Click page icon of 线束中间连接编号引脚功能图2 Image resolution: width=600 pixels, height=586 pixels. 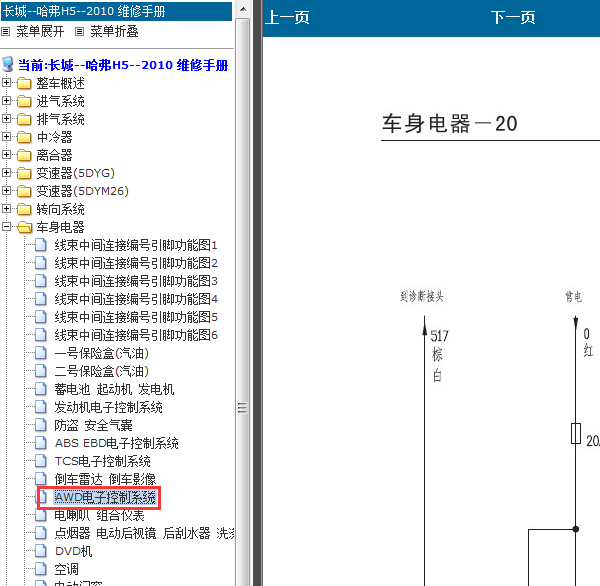point(41,263)
